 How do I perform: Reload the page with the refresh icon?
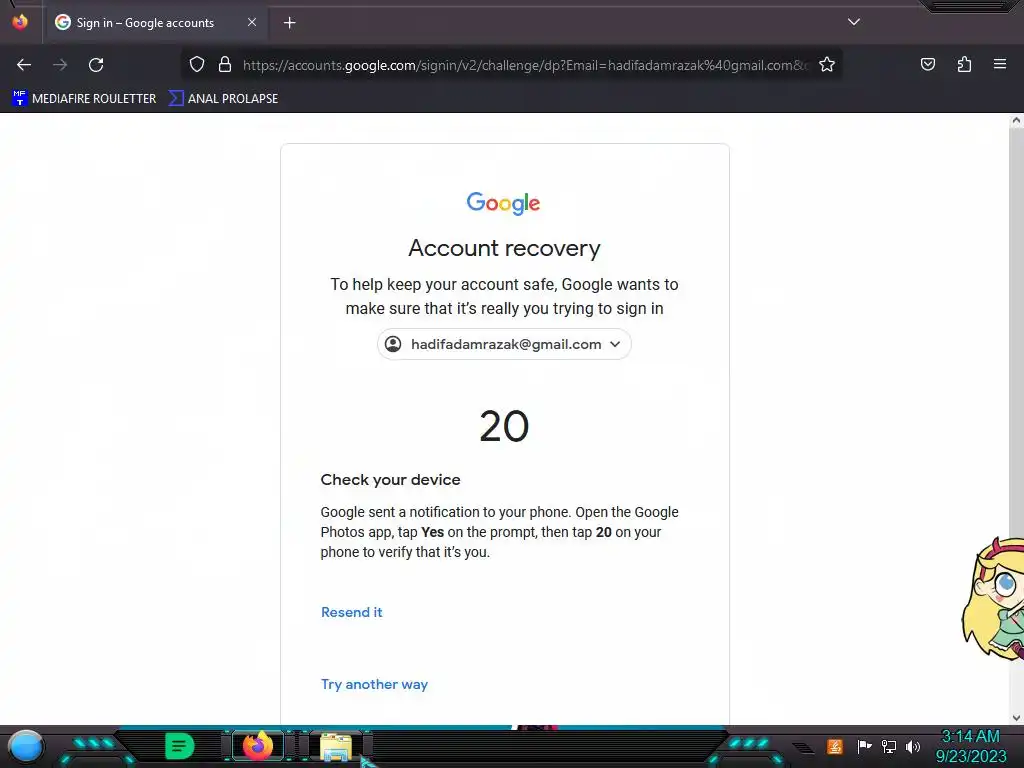click(x=96, y=65)
